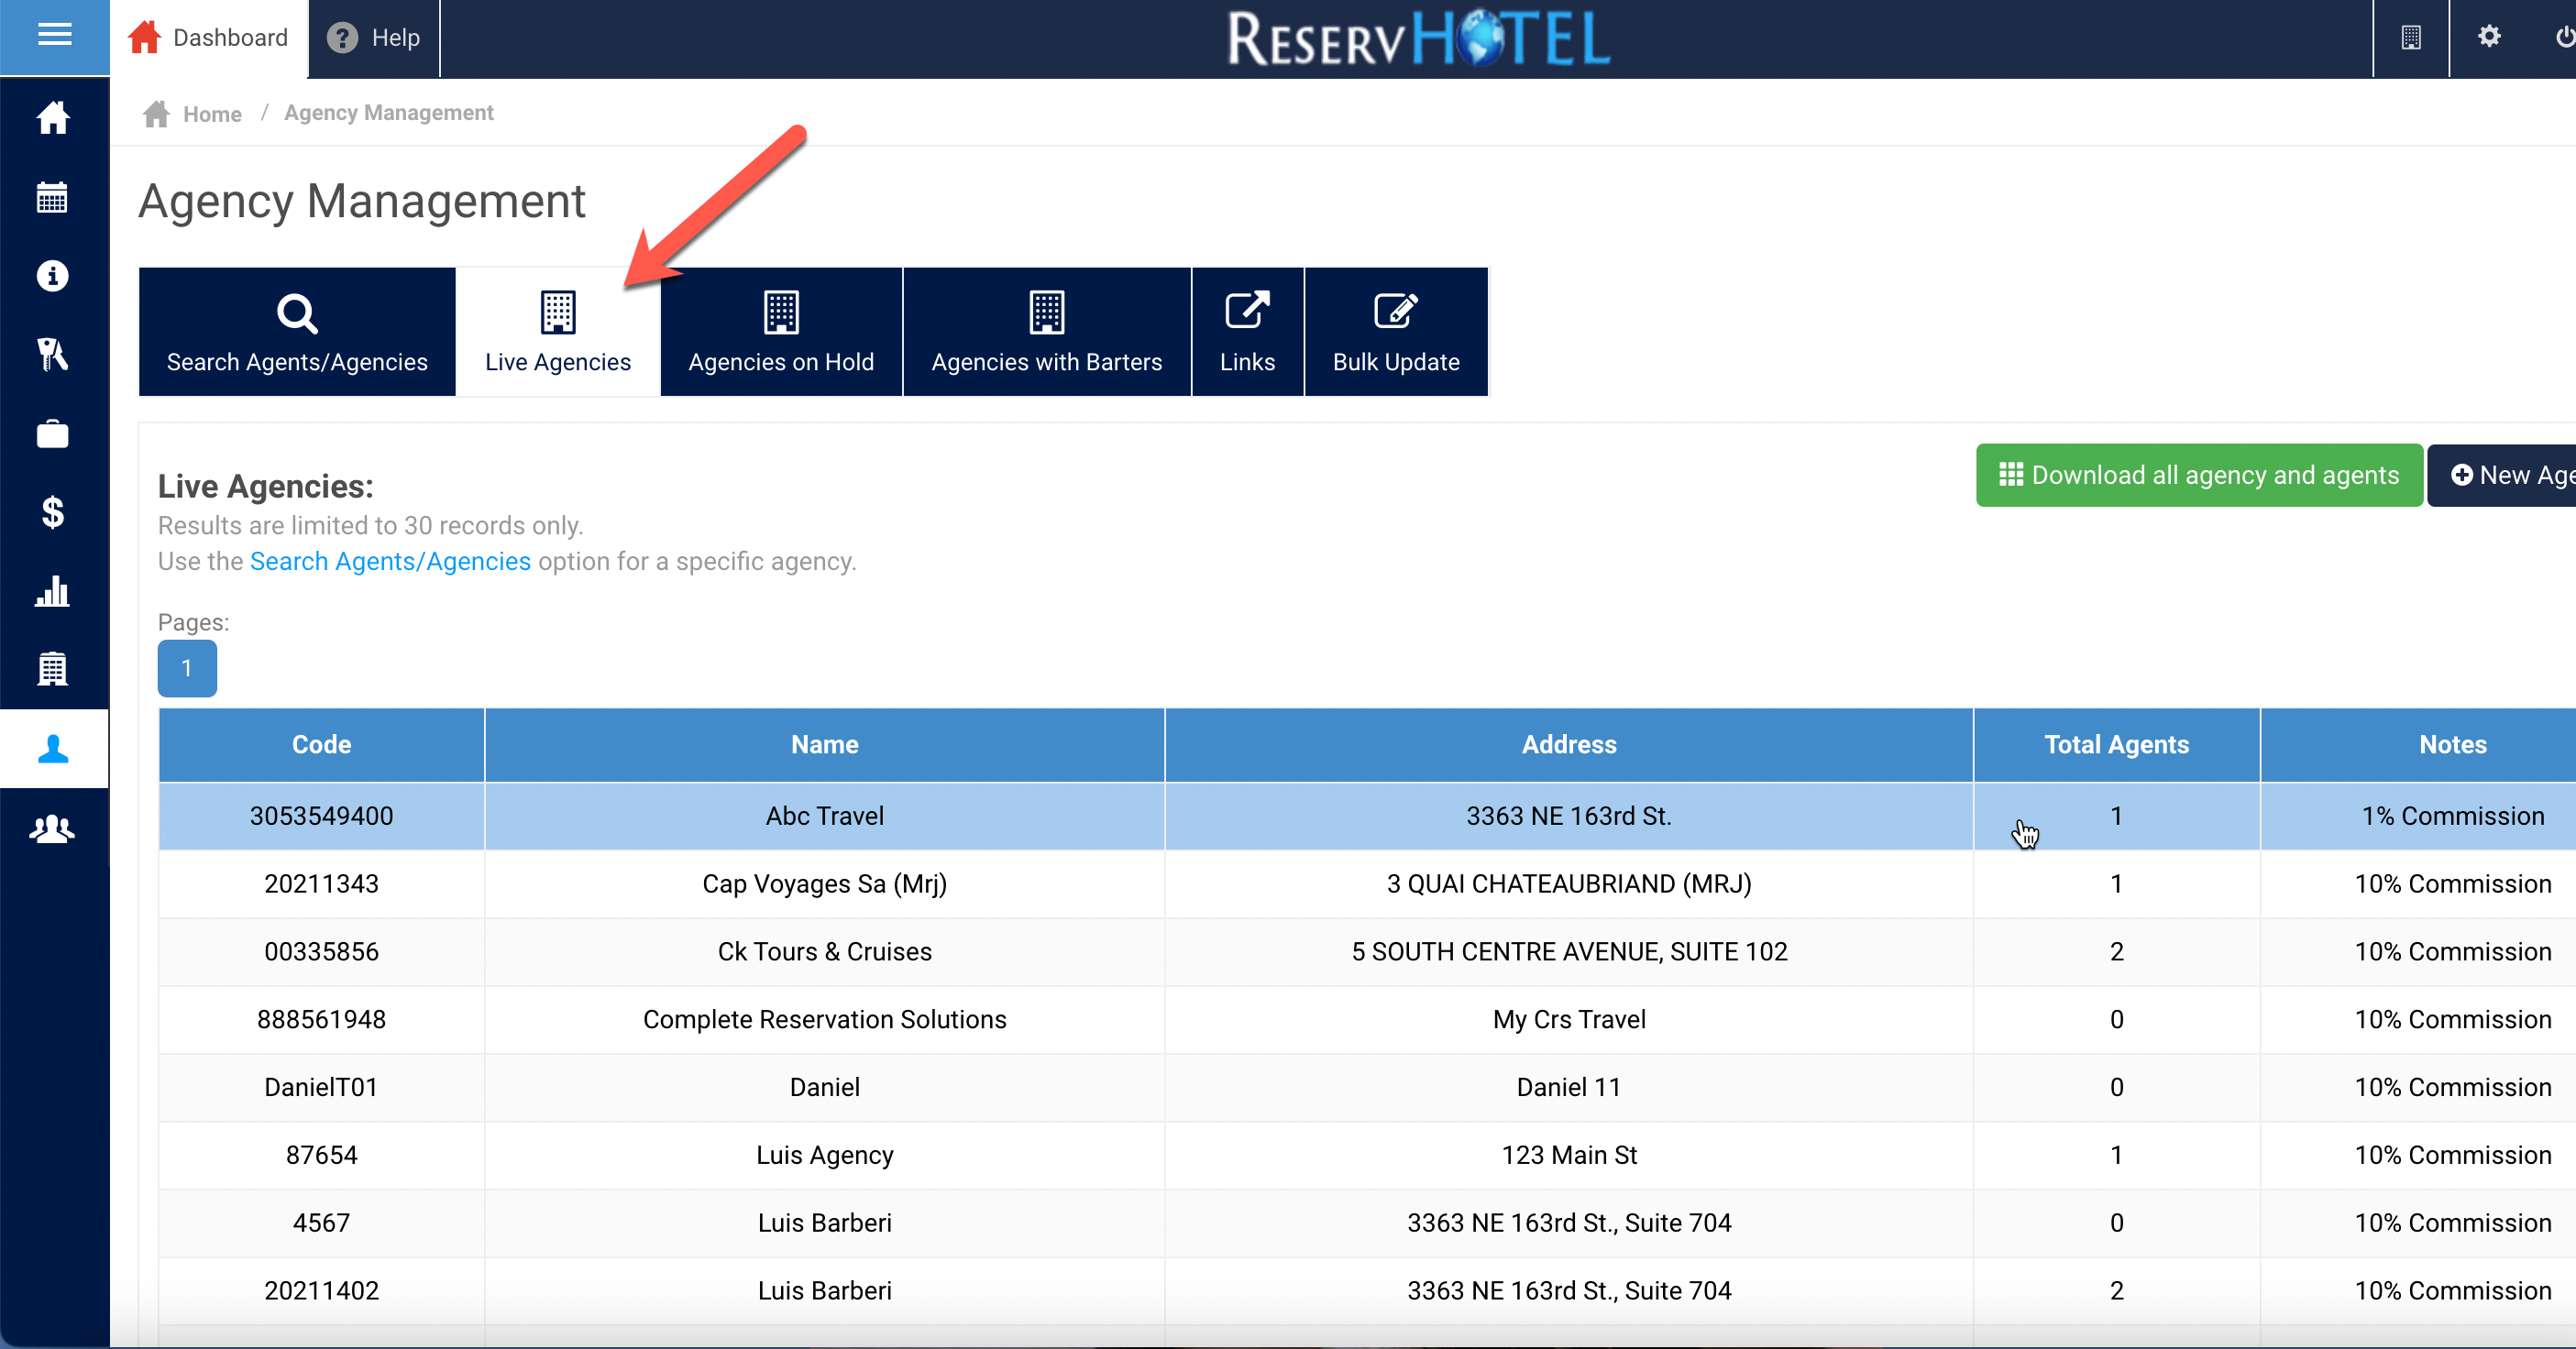
Task: Open the Agencies with Barters tab
Action: coord(1046,332)
